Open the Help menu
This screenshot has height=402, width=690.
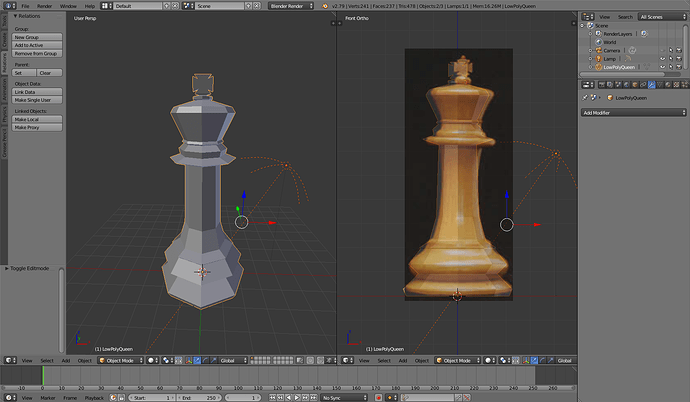(x=89, y=6)
